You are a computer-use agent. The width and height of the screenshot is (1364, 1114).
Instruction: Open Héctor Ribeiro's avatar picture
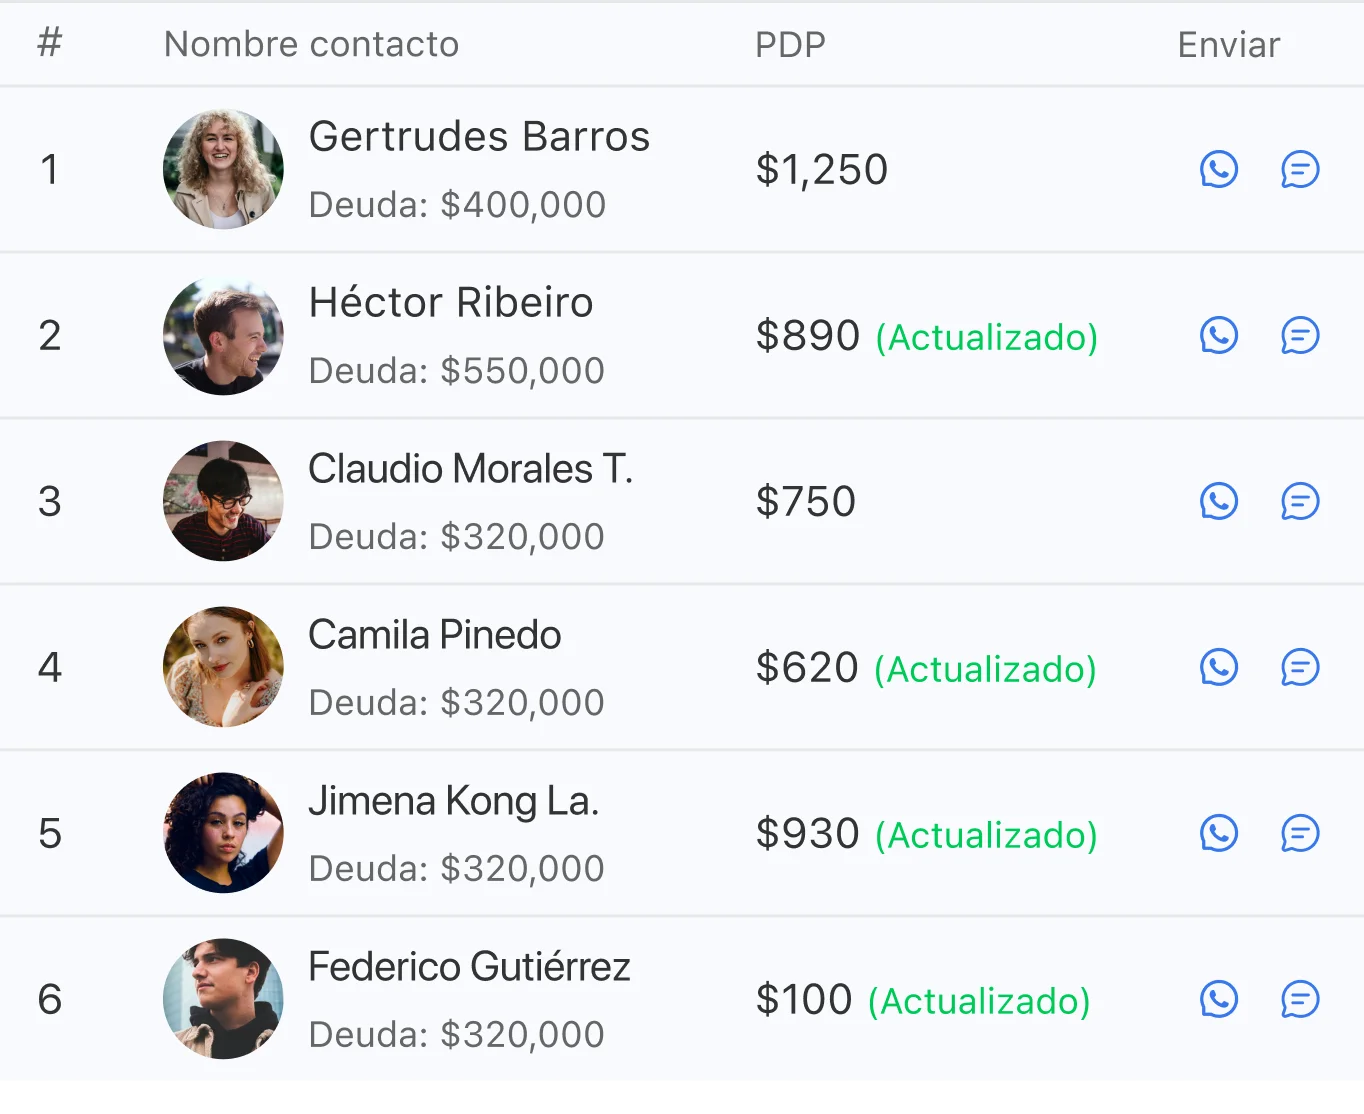click(223, 335)
